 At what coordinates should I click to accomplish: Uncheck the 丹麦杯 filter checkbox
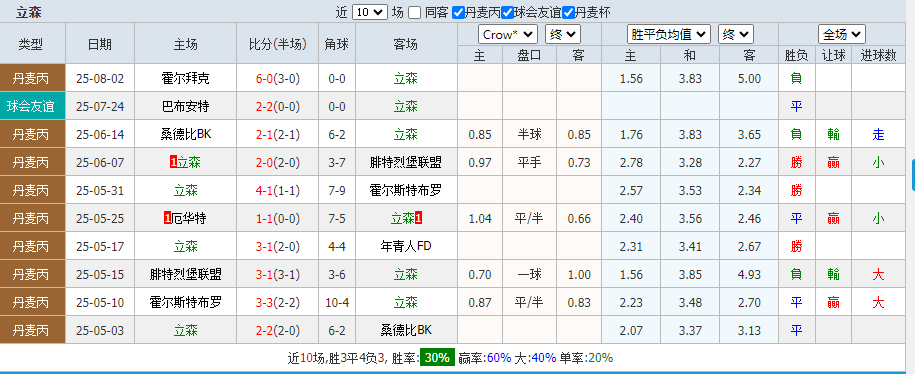[568, 12]
